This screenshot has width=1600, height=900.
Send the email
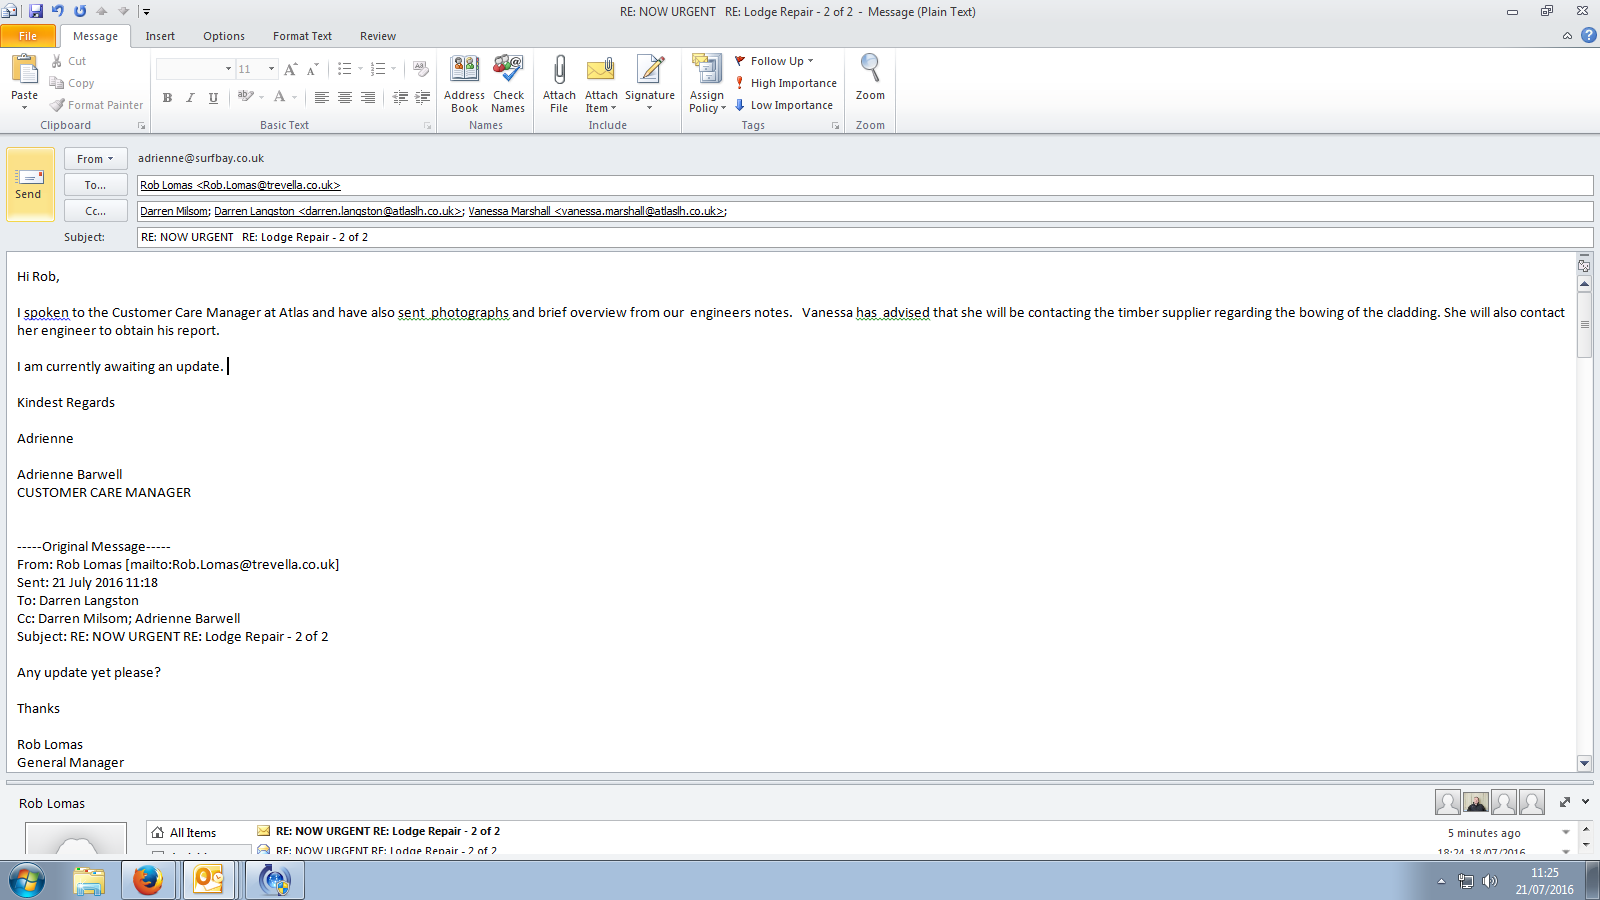tap(28, 185)
